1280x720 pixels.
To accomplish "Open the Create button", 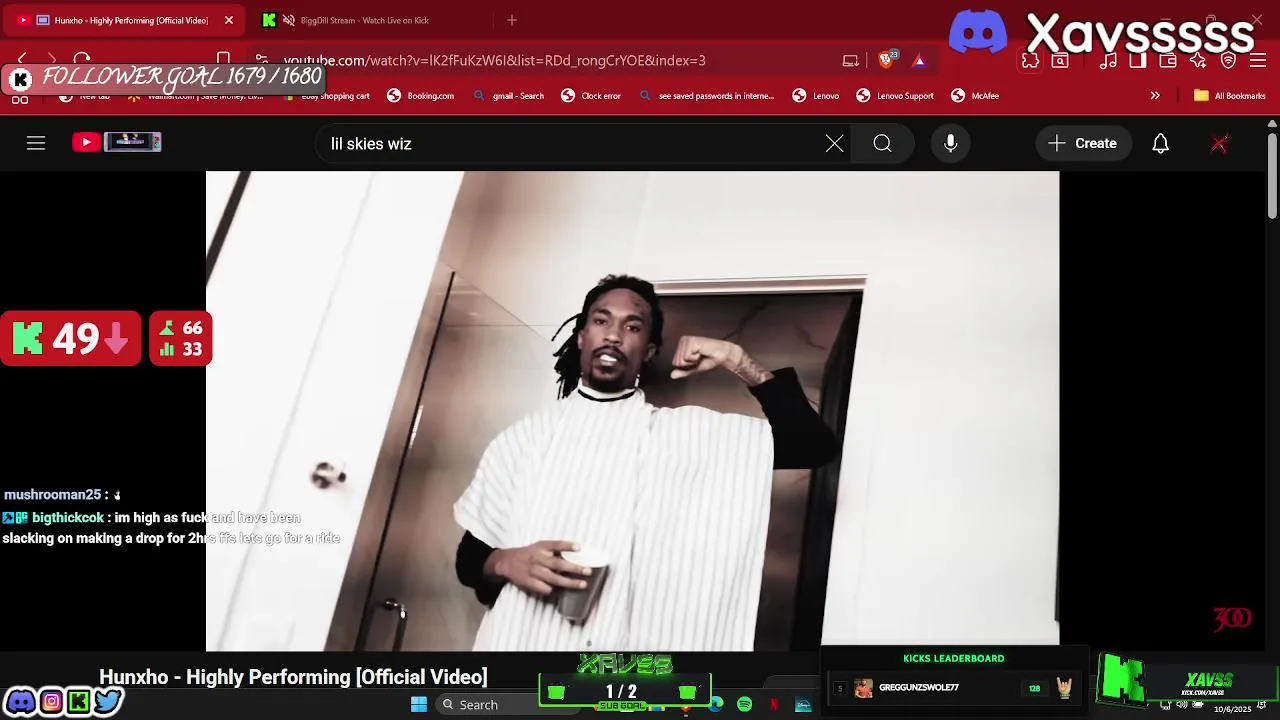I will tap(1083, 144).
